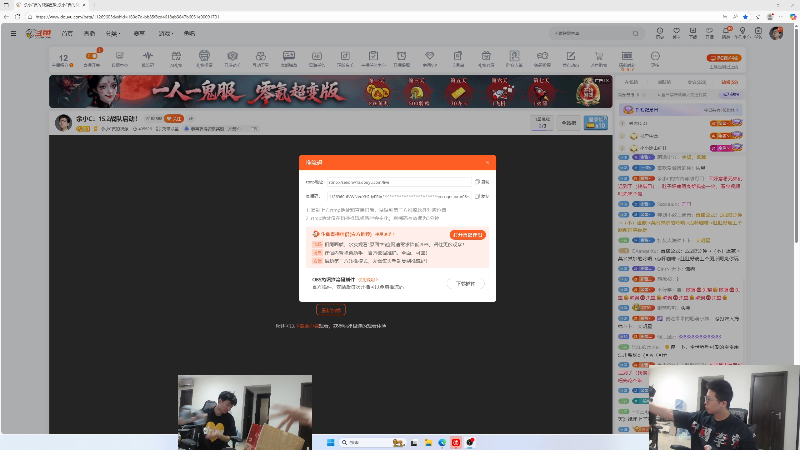
Task: Click the pencil edit icon in toolbar
Action: [570, 56]
